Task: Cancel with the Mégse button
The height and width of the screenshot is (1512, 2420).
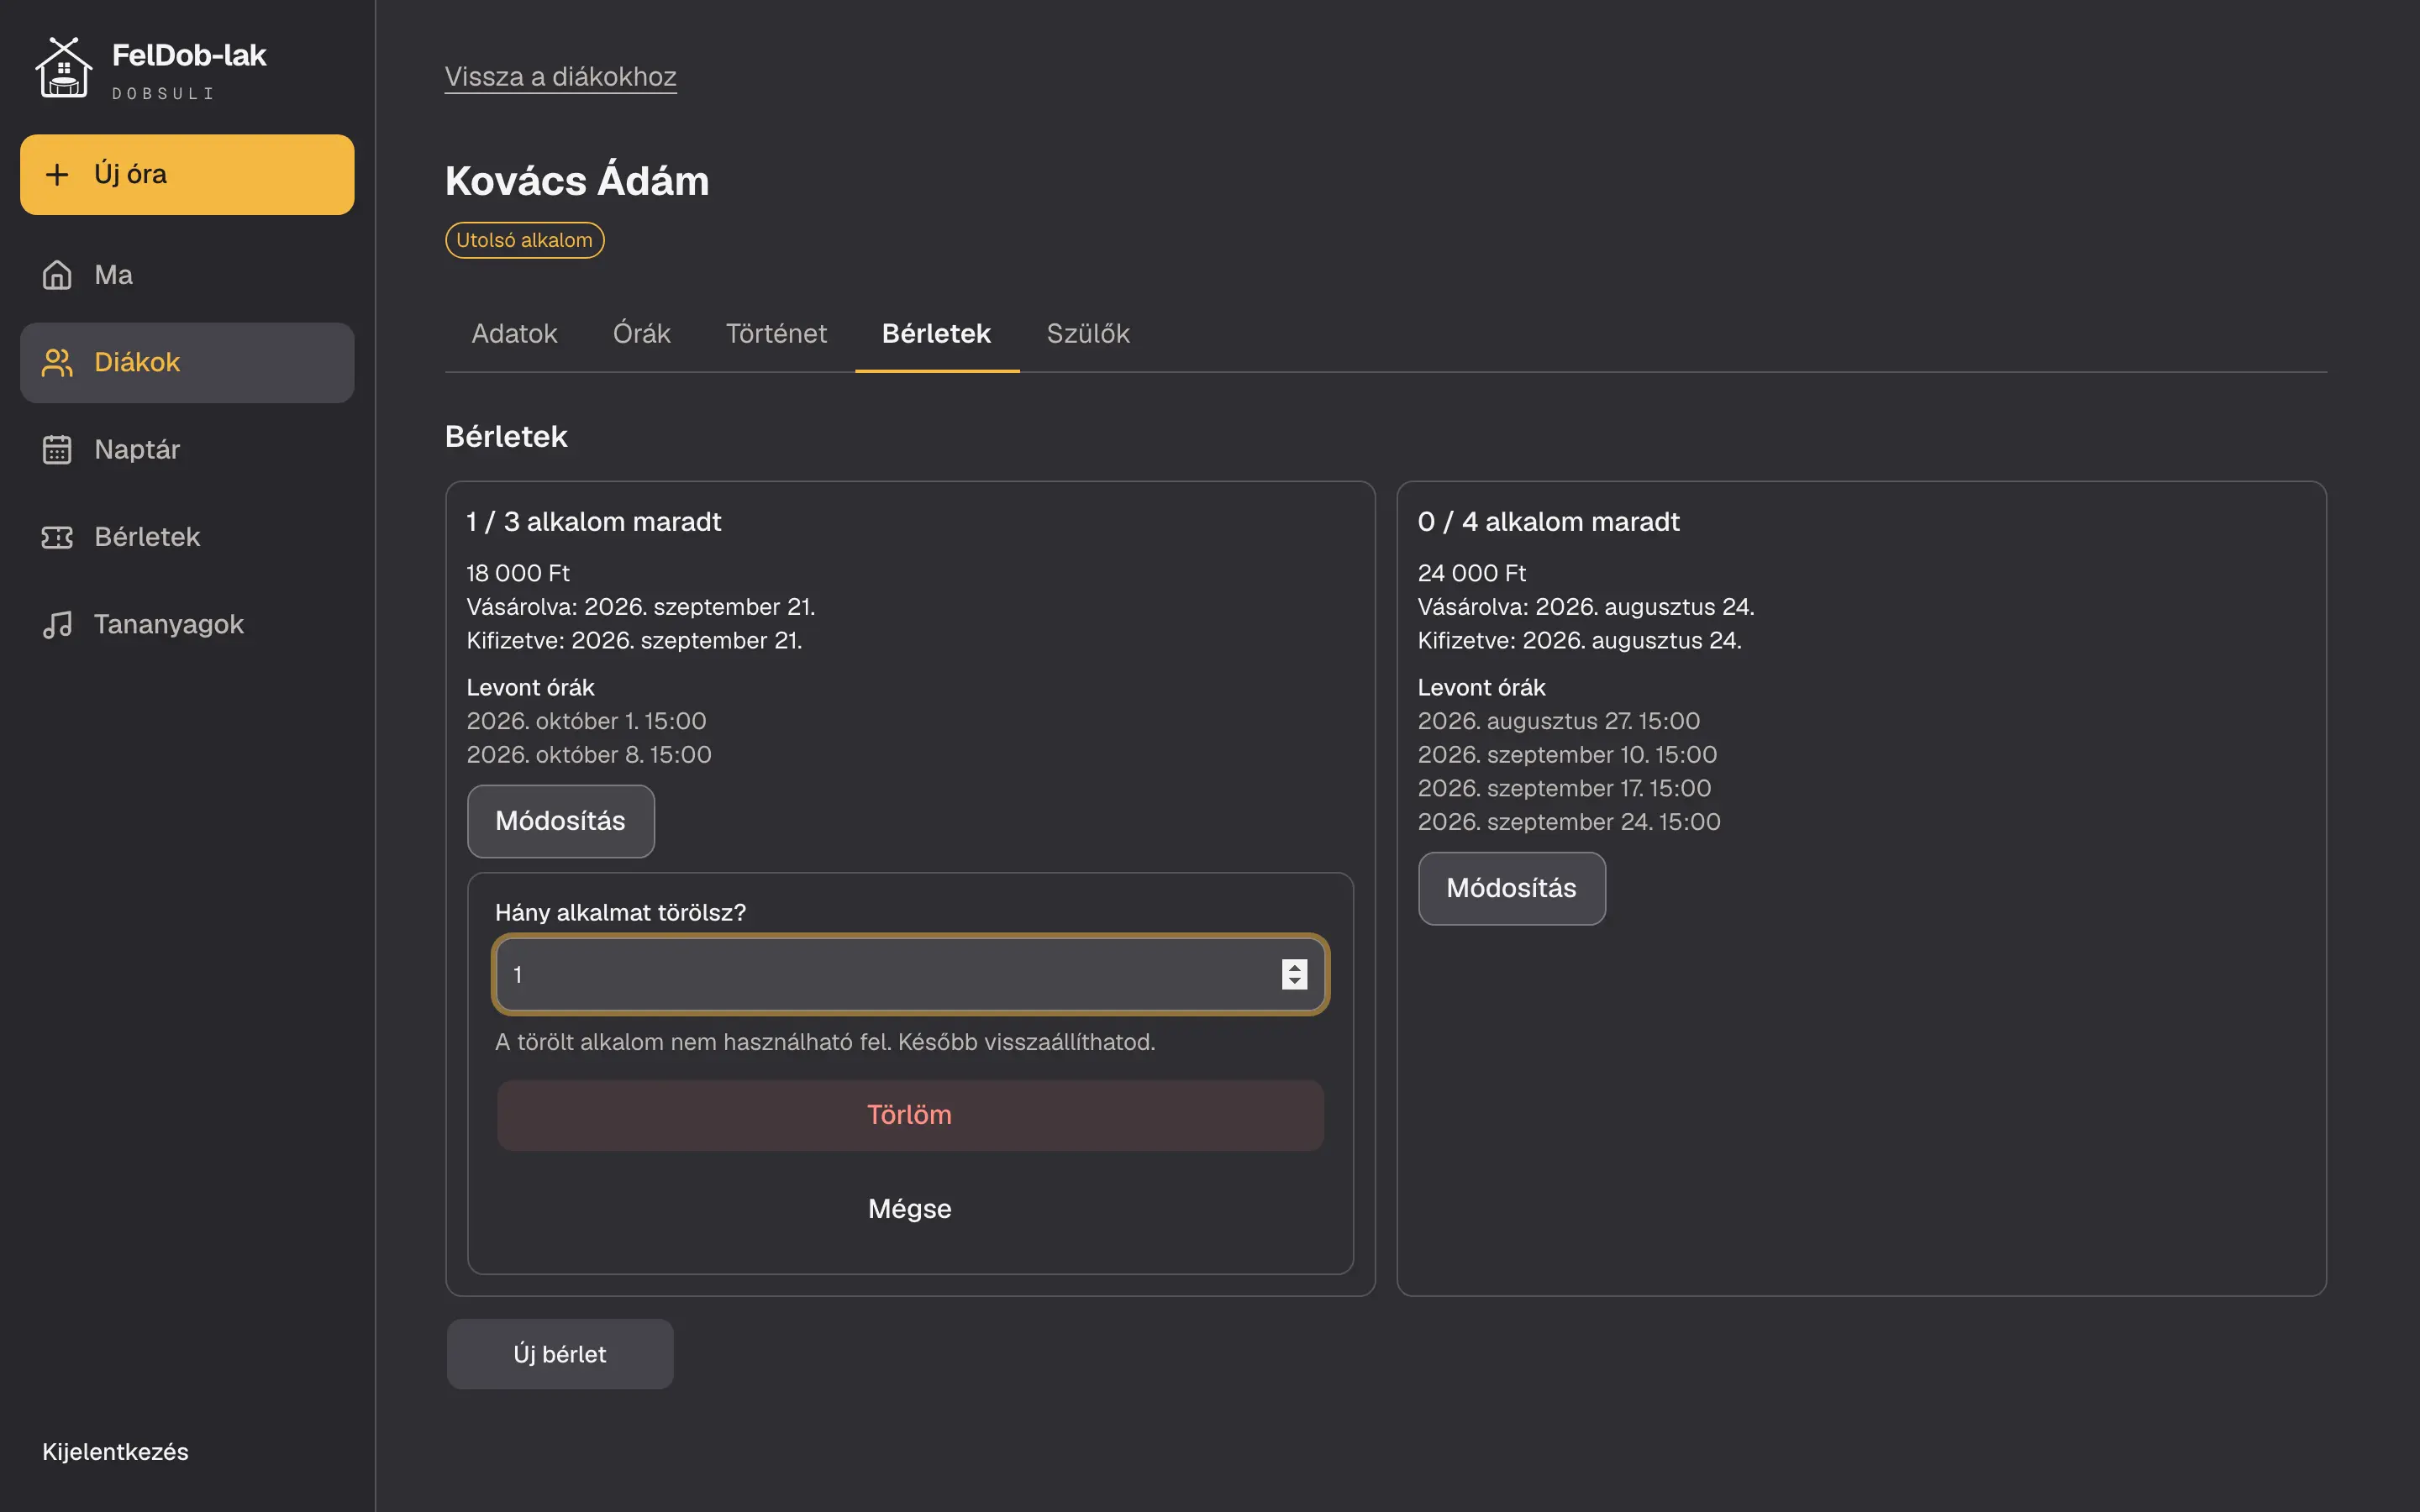Action: coord(910,1208)
